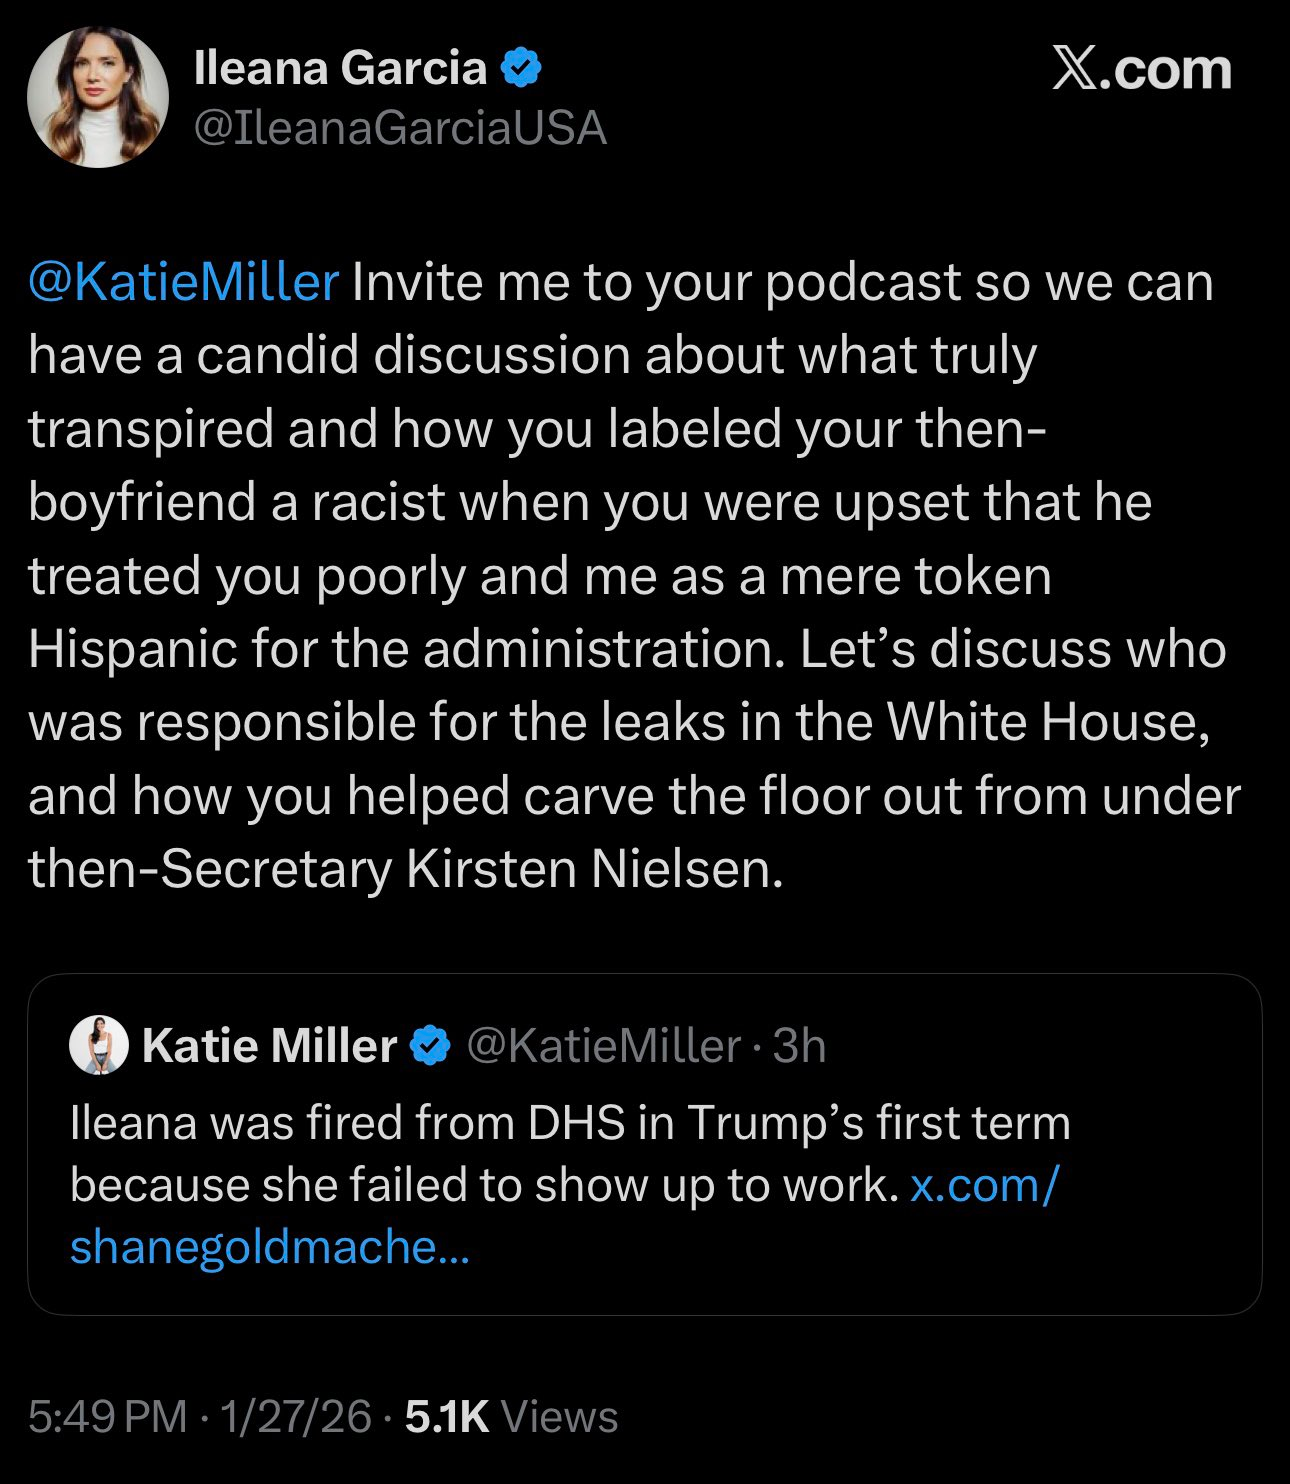Click the 3h timestamp on the quoted post
This screenshot has width=1290, height=1484.
[800, 1046]
